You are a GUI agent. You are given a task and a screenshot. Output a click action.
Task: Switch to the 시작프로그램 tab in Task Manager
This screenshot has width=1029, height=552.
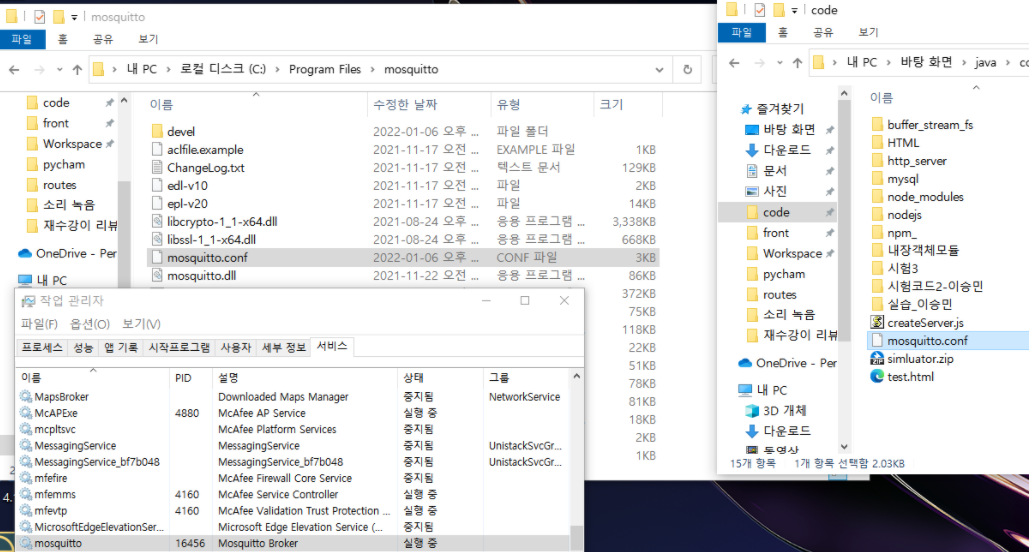point(179,347)
